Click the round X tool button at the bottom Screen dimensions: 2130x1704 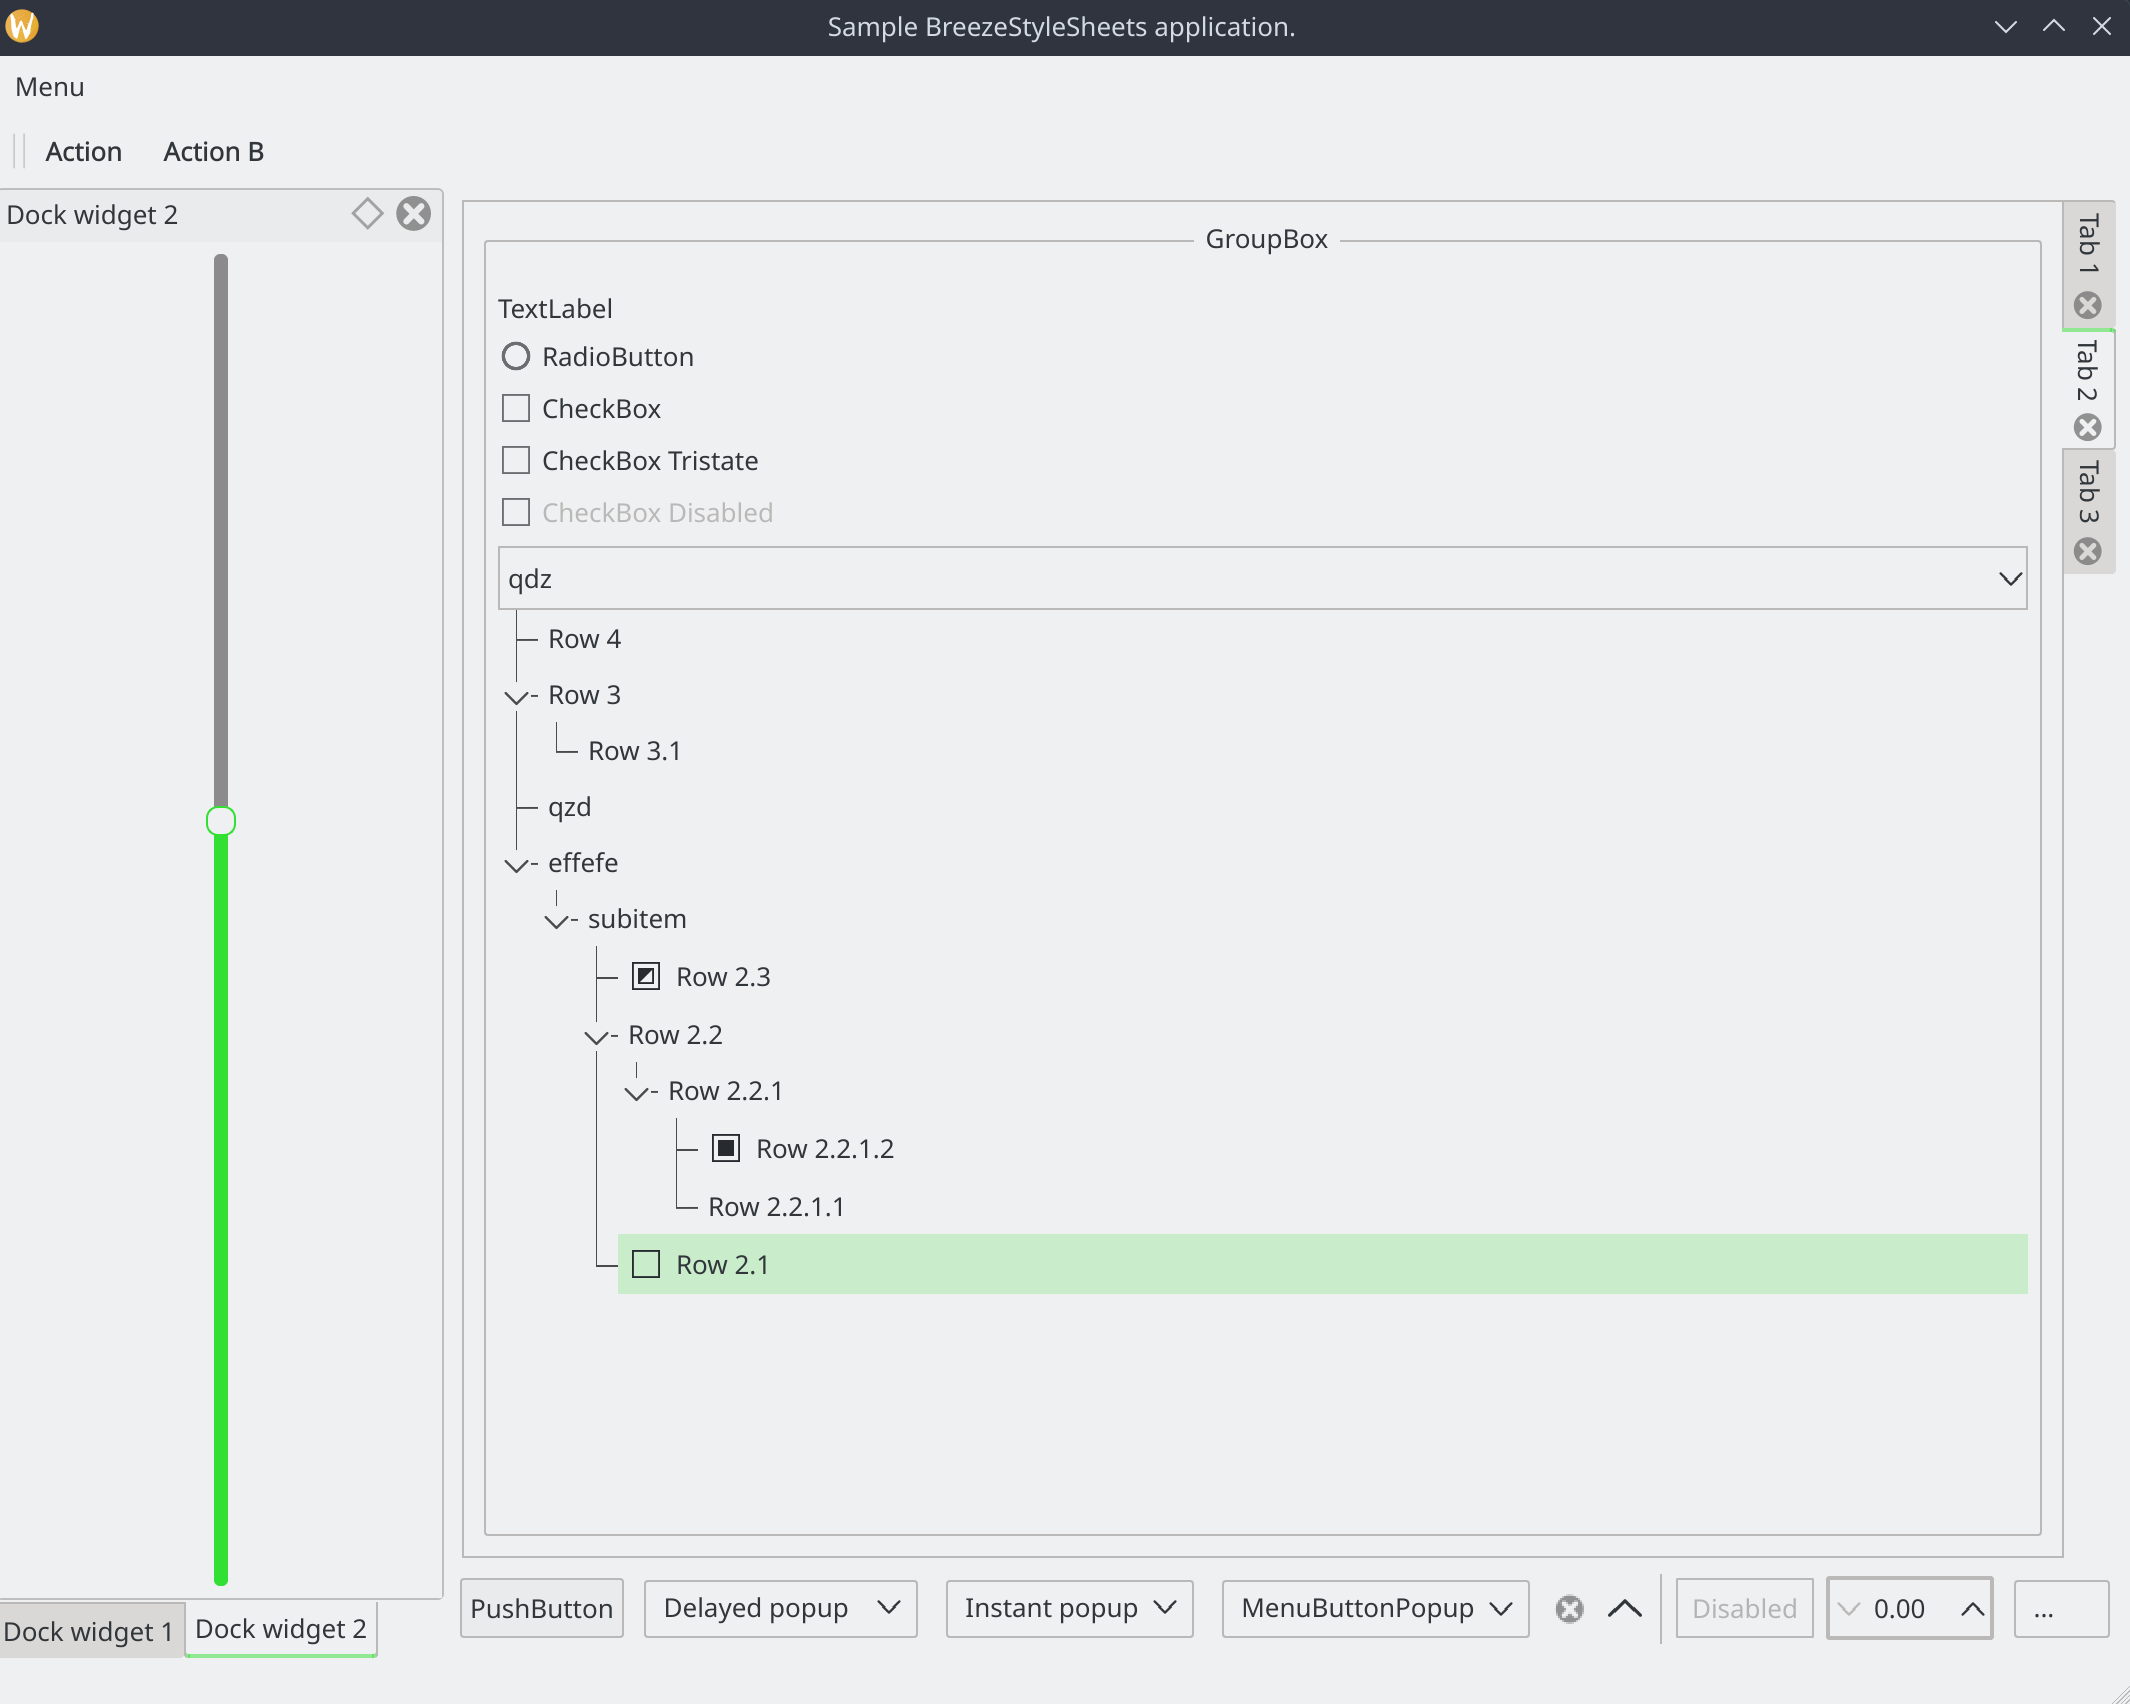pos(1570,1609)
